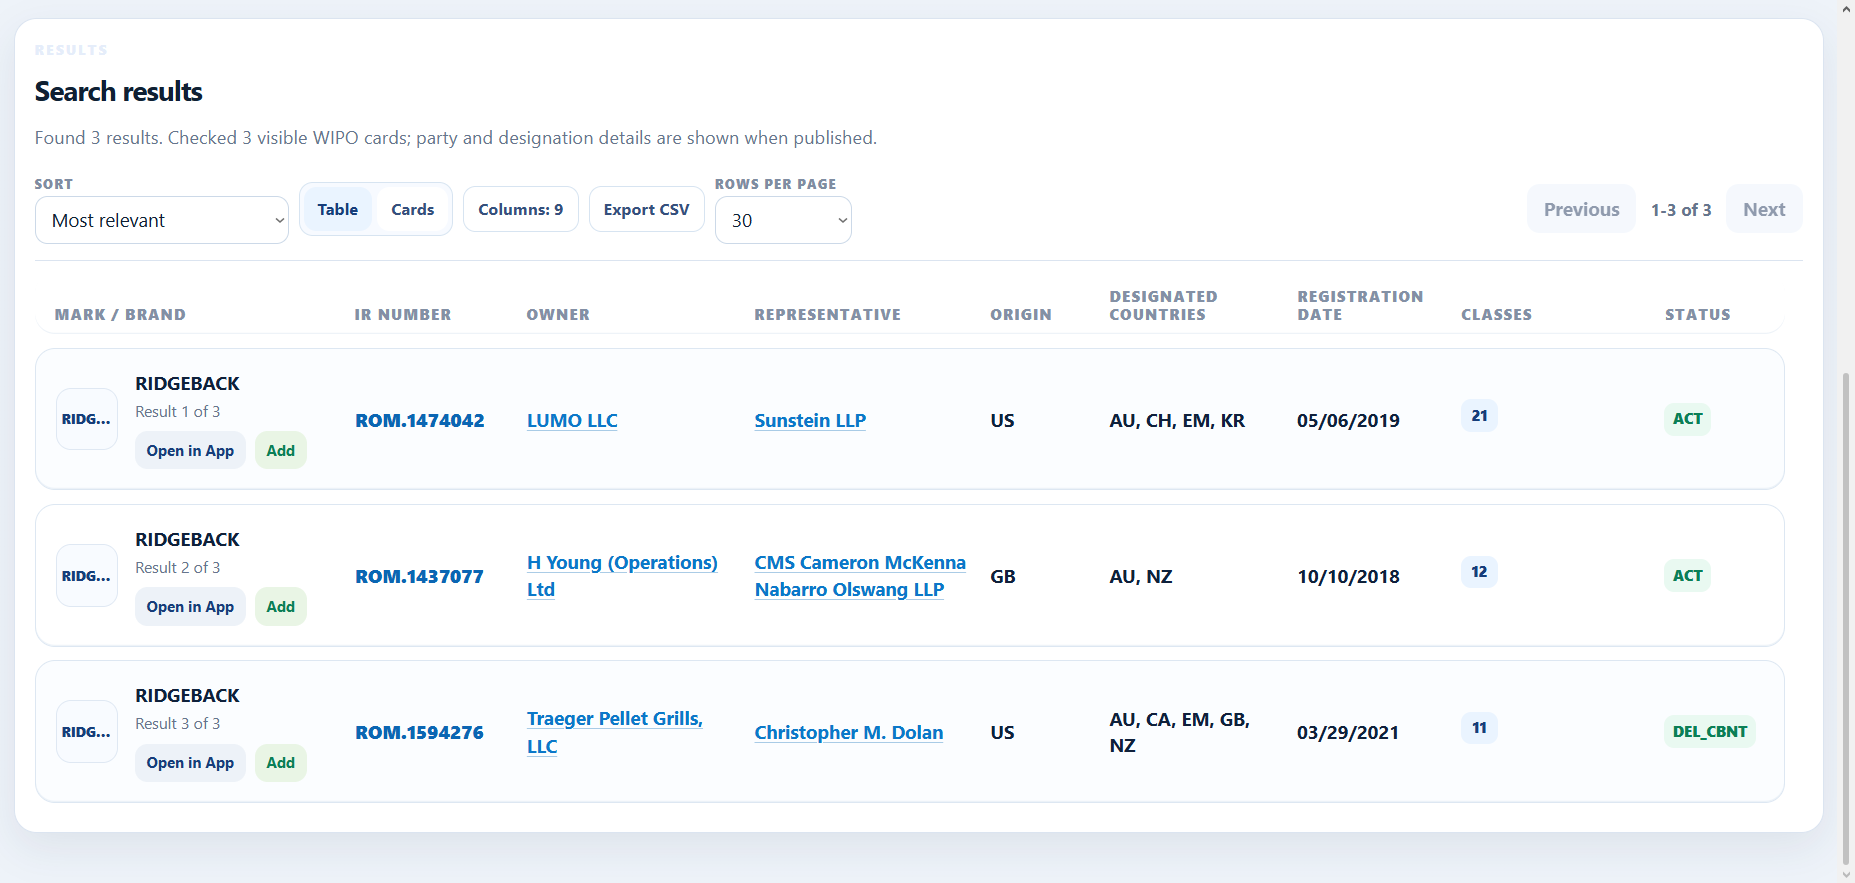
Task: Open in App for Result 3 of 3
Action: point(190,763)
